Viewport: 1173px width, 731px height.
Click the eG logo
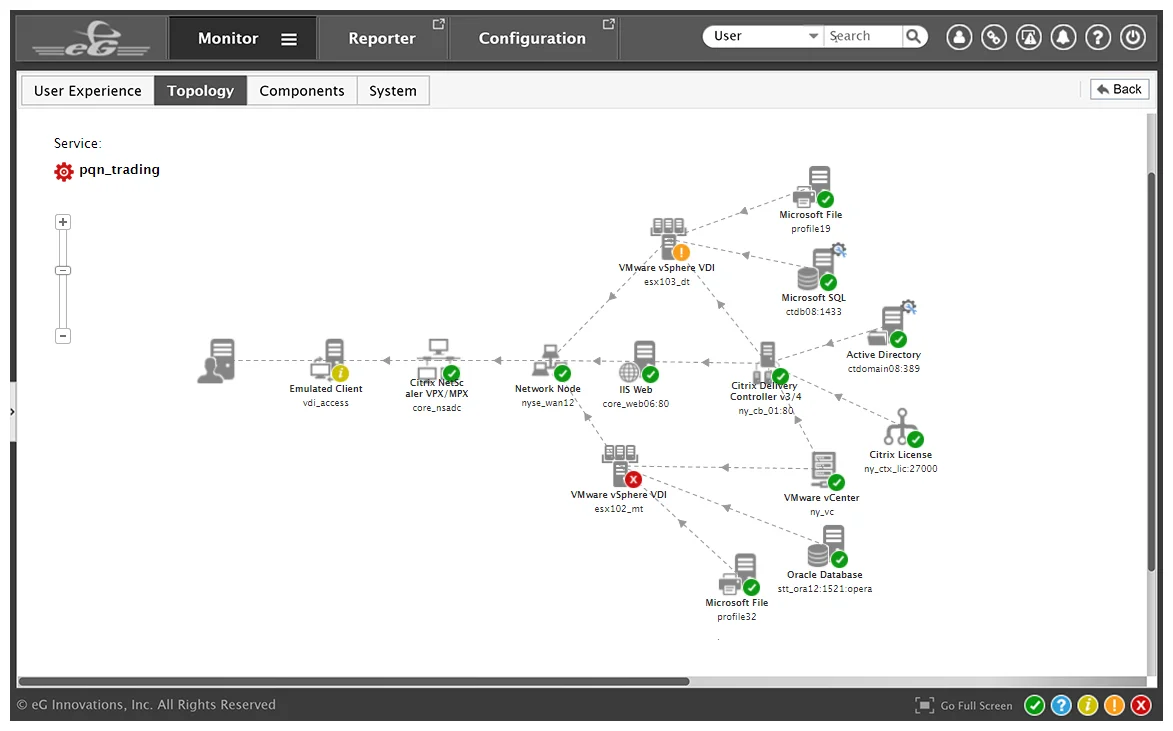pyautogui.click(x=91, y=39)
